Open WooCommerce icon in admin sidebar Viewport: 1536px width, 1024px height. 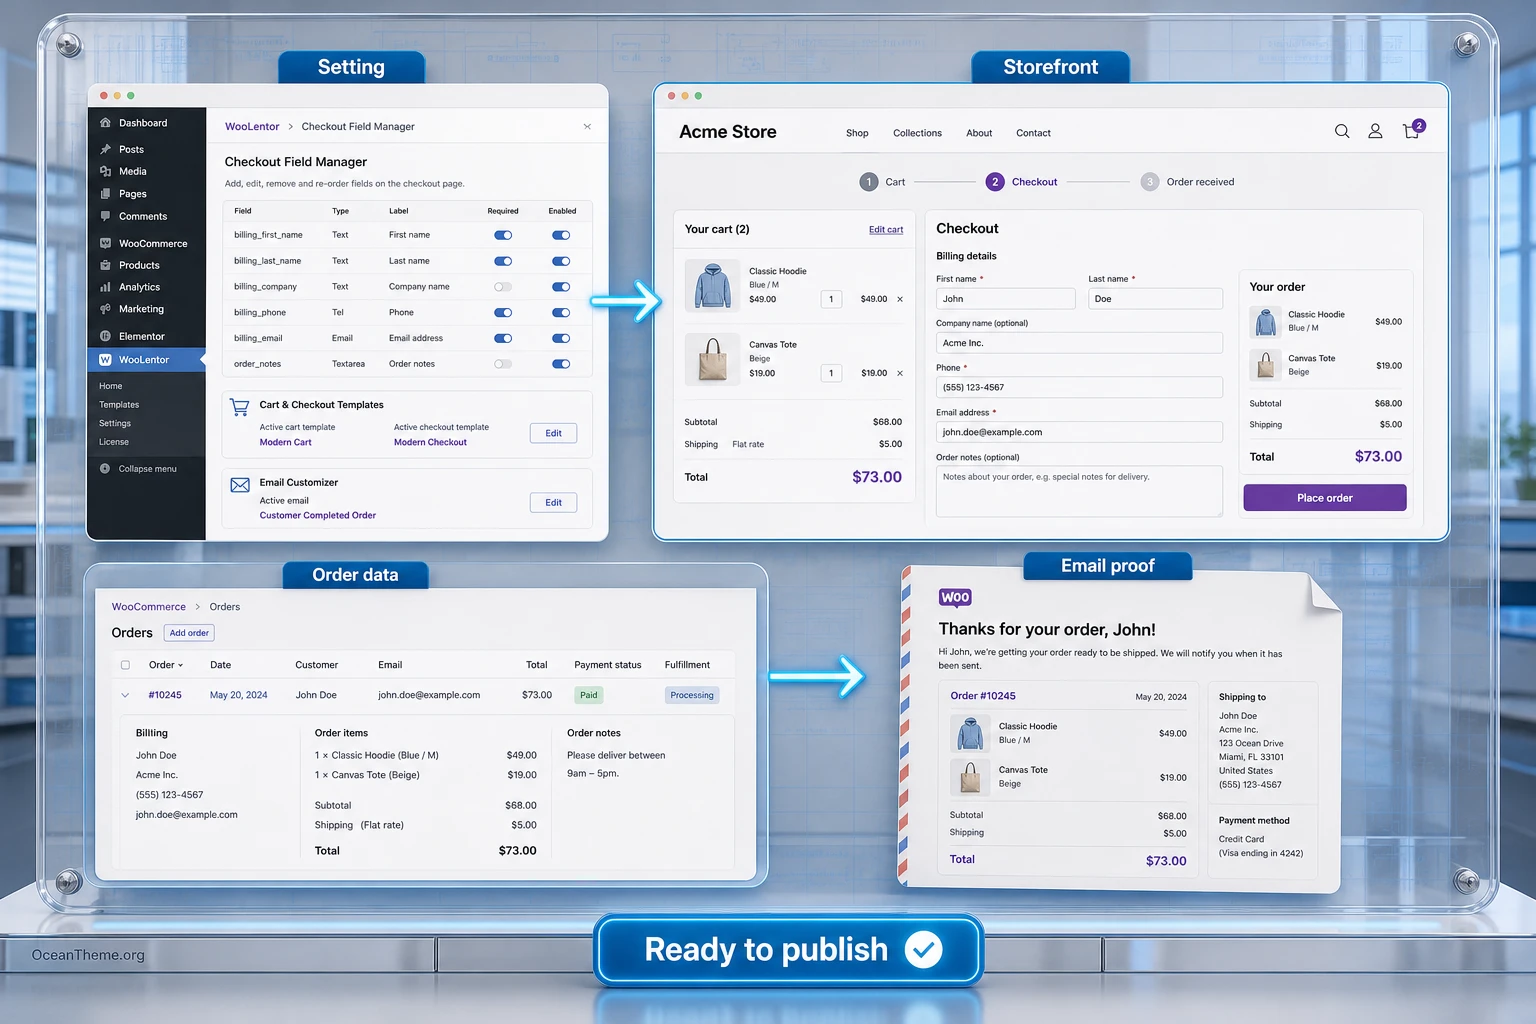click(x=105, y=243)
